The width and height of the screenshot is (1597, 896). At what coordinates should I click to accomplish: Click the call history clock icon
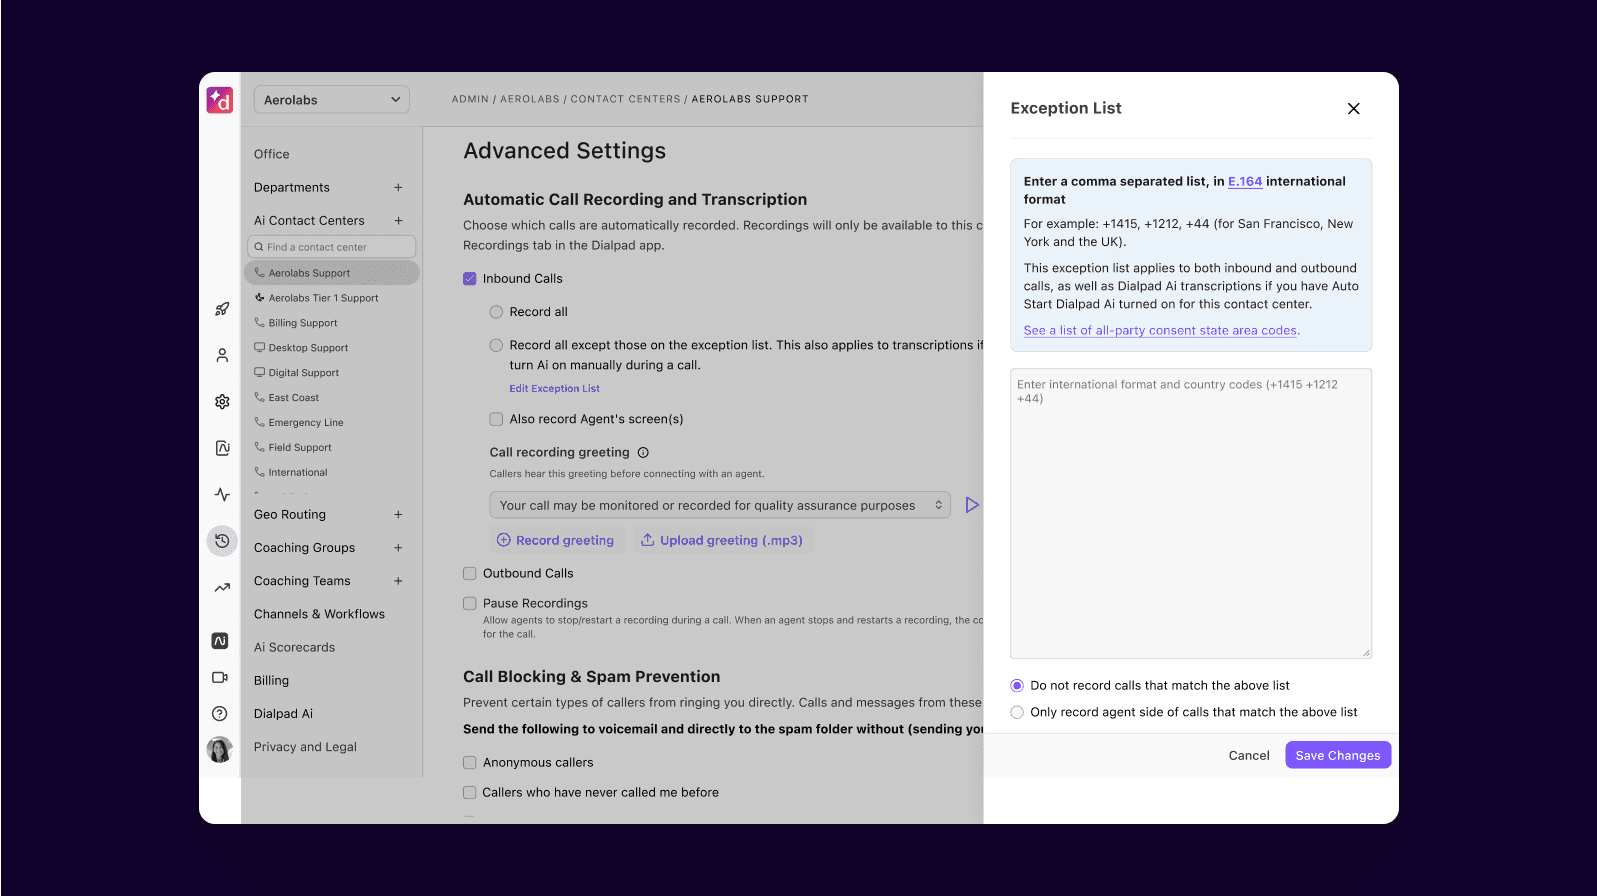222,541
